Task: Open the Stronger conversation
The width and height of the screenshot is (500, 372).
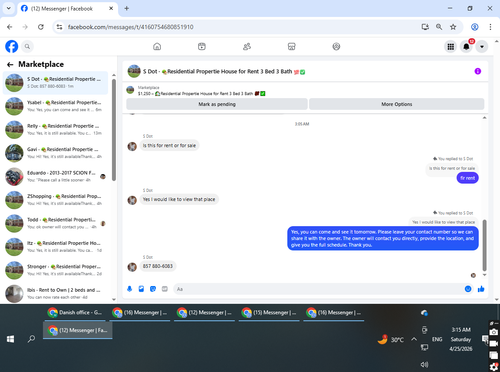Action: pos(55,270)
